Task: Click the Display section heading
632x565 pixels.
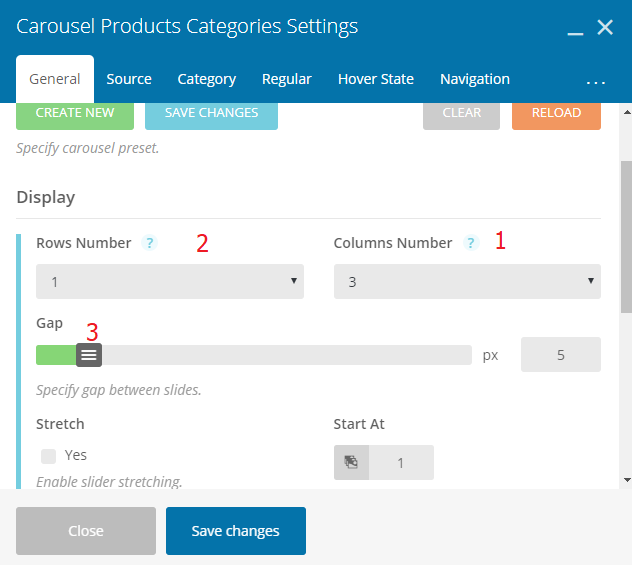Action: [x=46, y=197]
